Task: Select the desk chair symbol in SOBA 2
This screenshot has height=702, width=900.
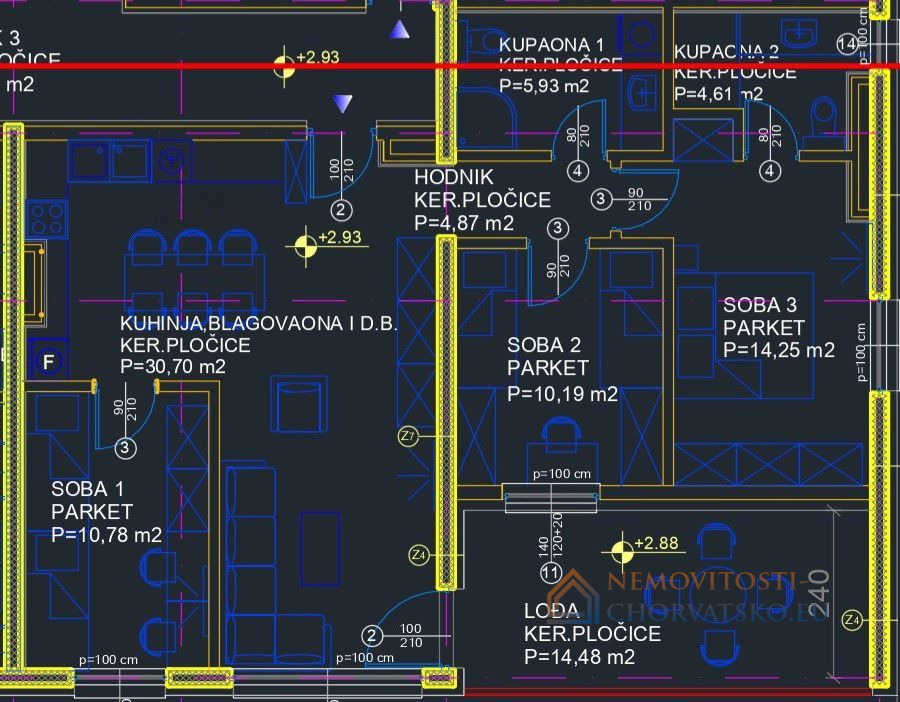Action: pyautogui.click(x=562, y=435)
